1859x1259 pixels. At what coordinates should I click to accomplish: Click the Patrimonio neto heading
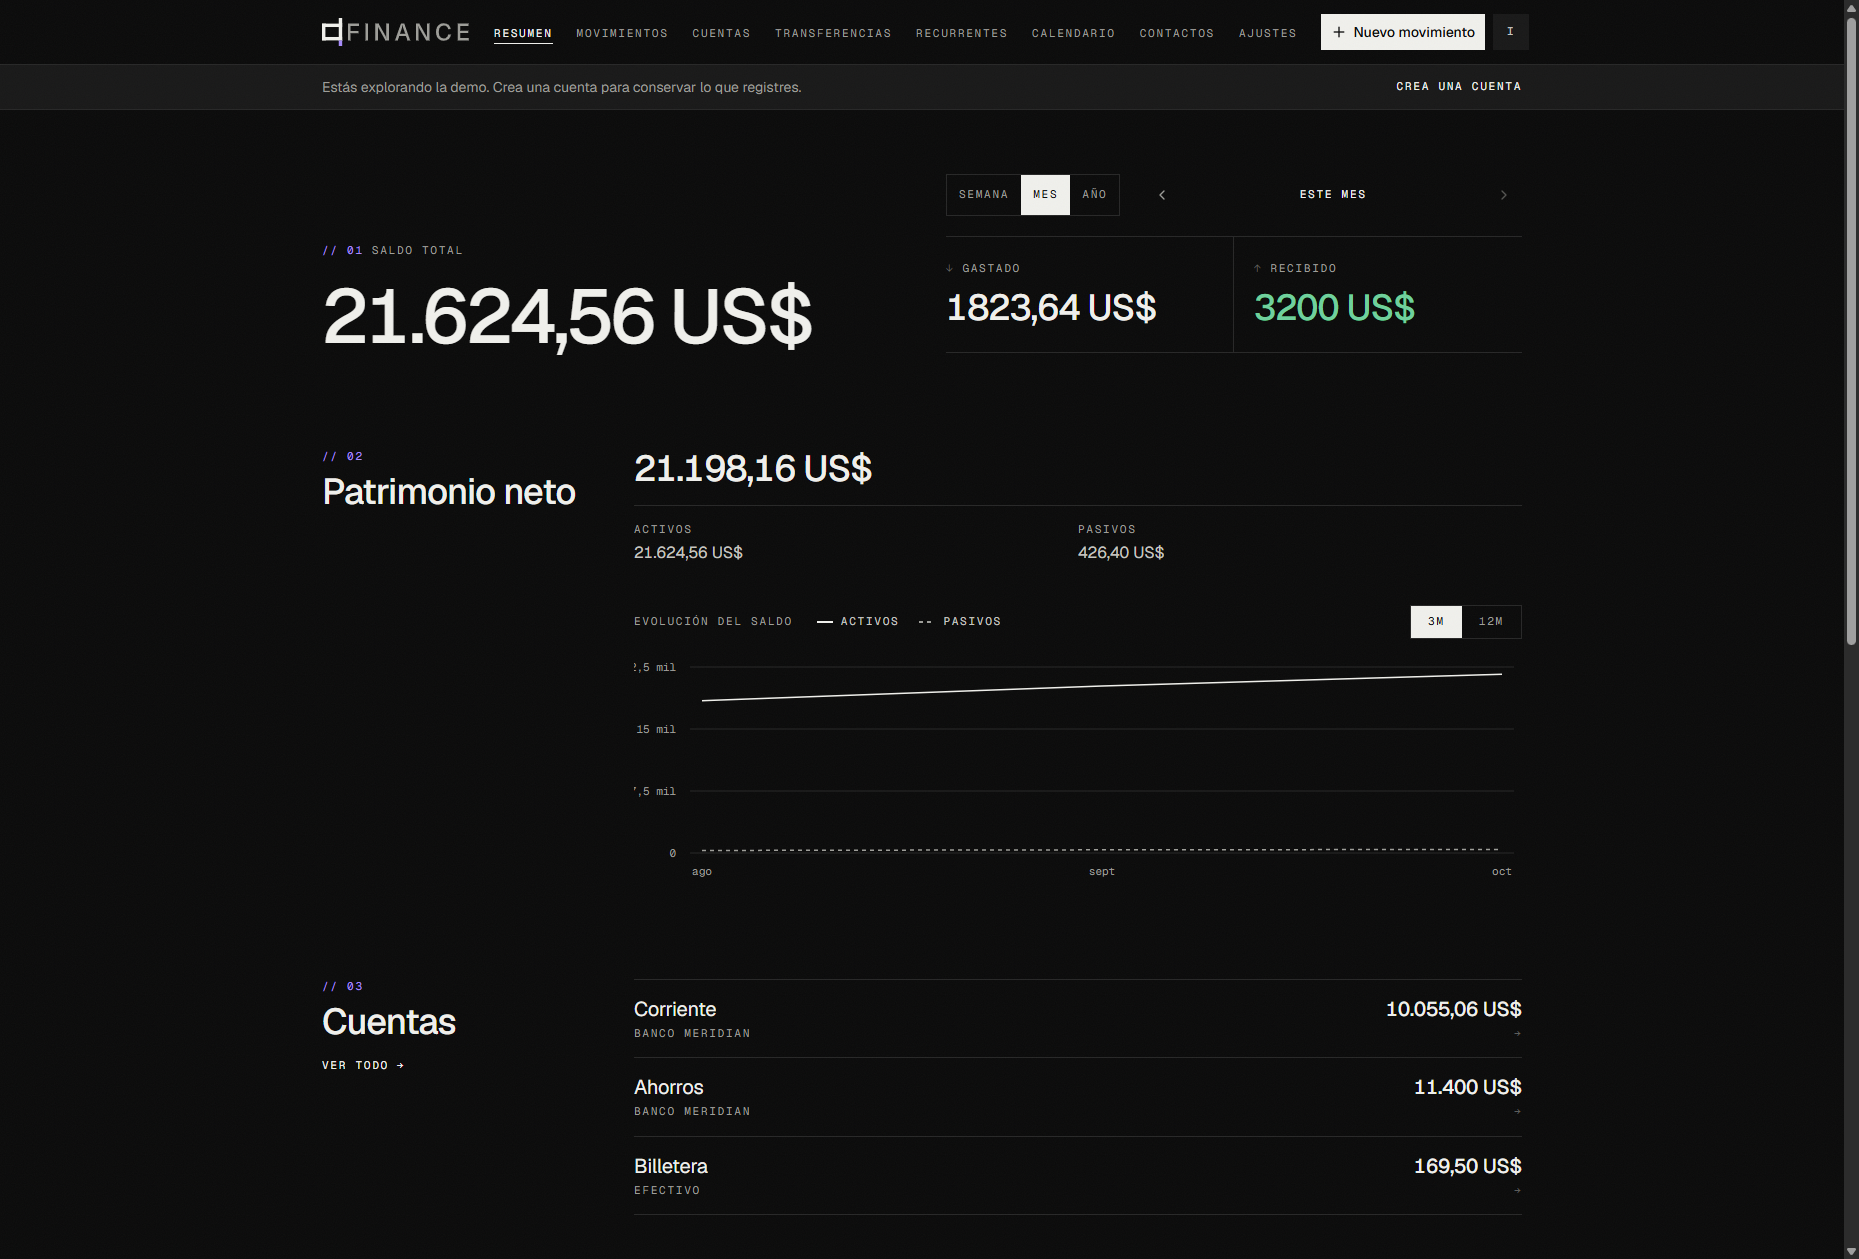[x=449, y=493]
